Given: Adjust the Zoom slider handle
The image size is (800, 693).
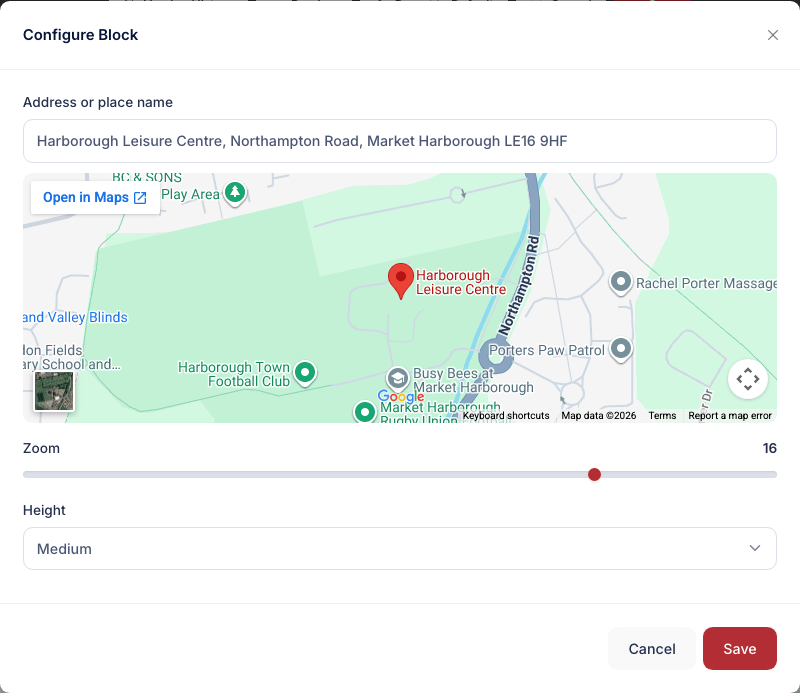Looking at the screenshot, I should 594,475.
